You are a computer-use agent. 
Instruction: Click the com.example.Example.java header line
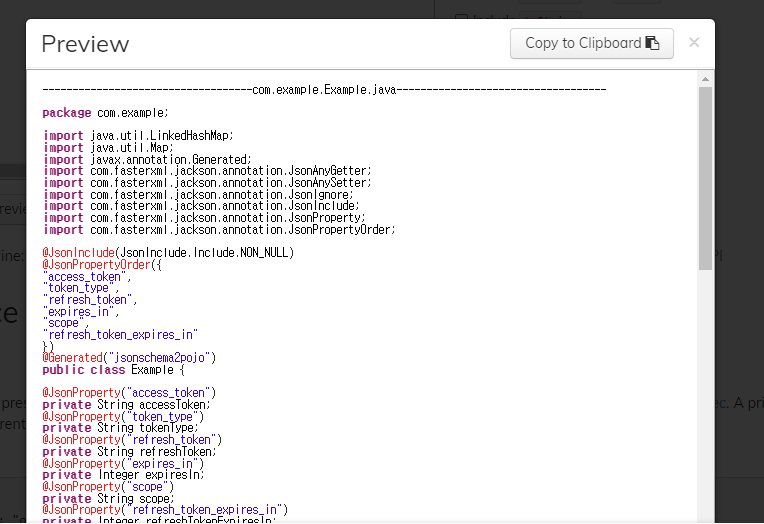click(324, 90)
